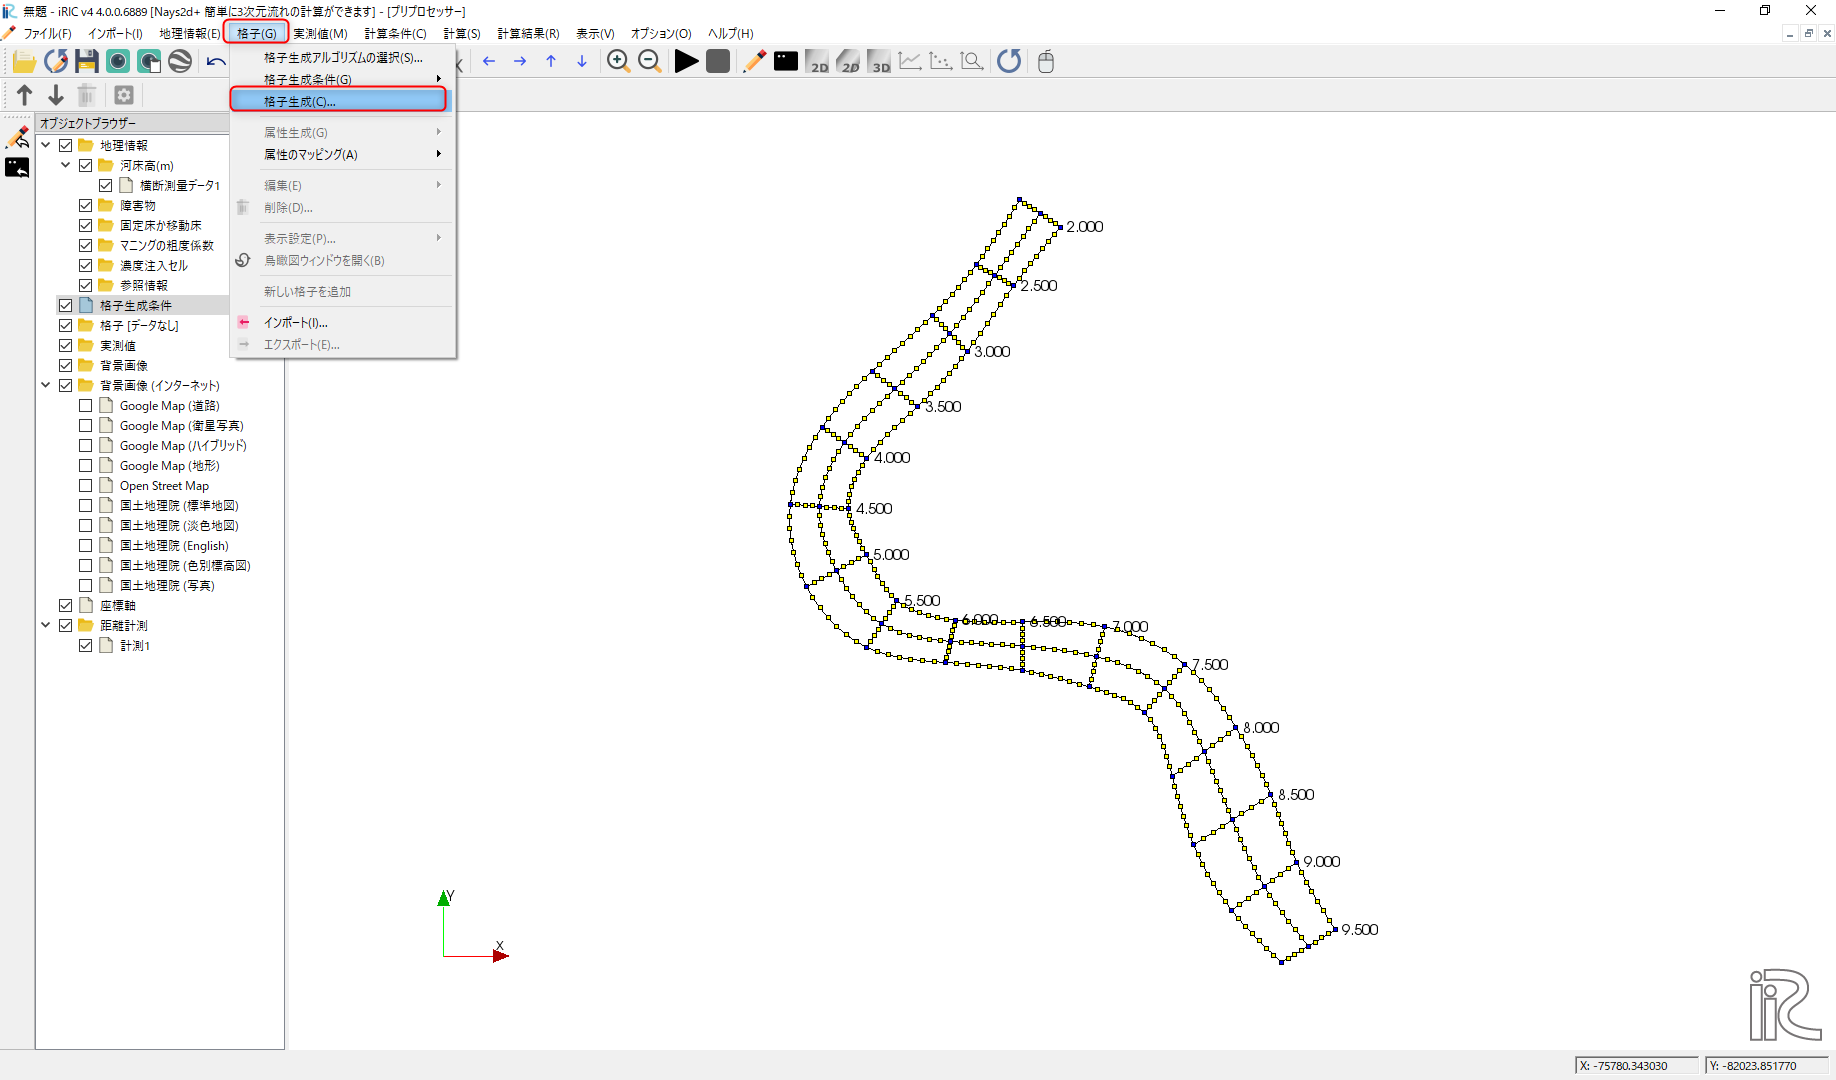Screen dimensions: 1836x1080
Task: Collapse the 地理情報 tree node
Action: [x=46, y=145]
